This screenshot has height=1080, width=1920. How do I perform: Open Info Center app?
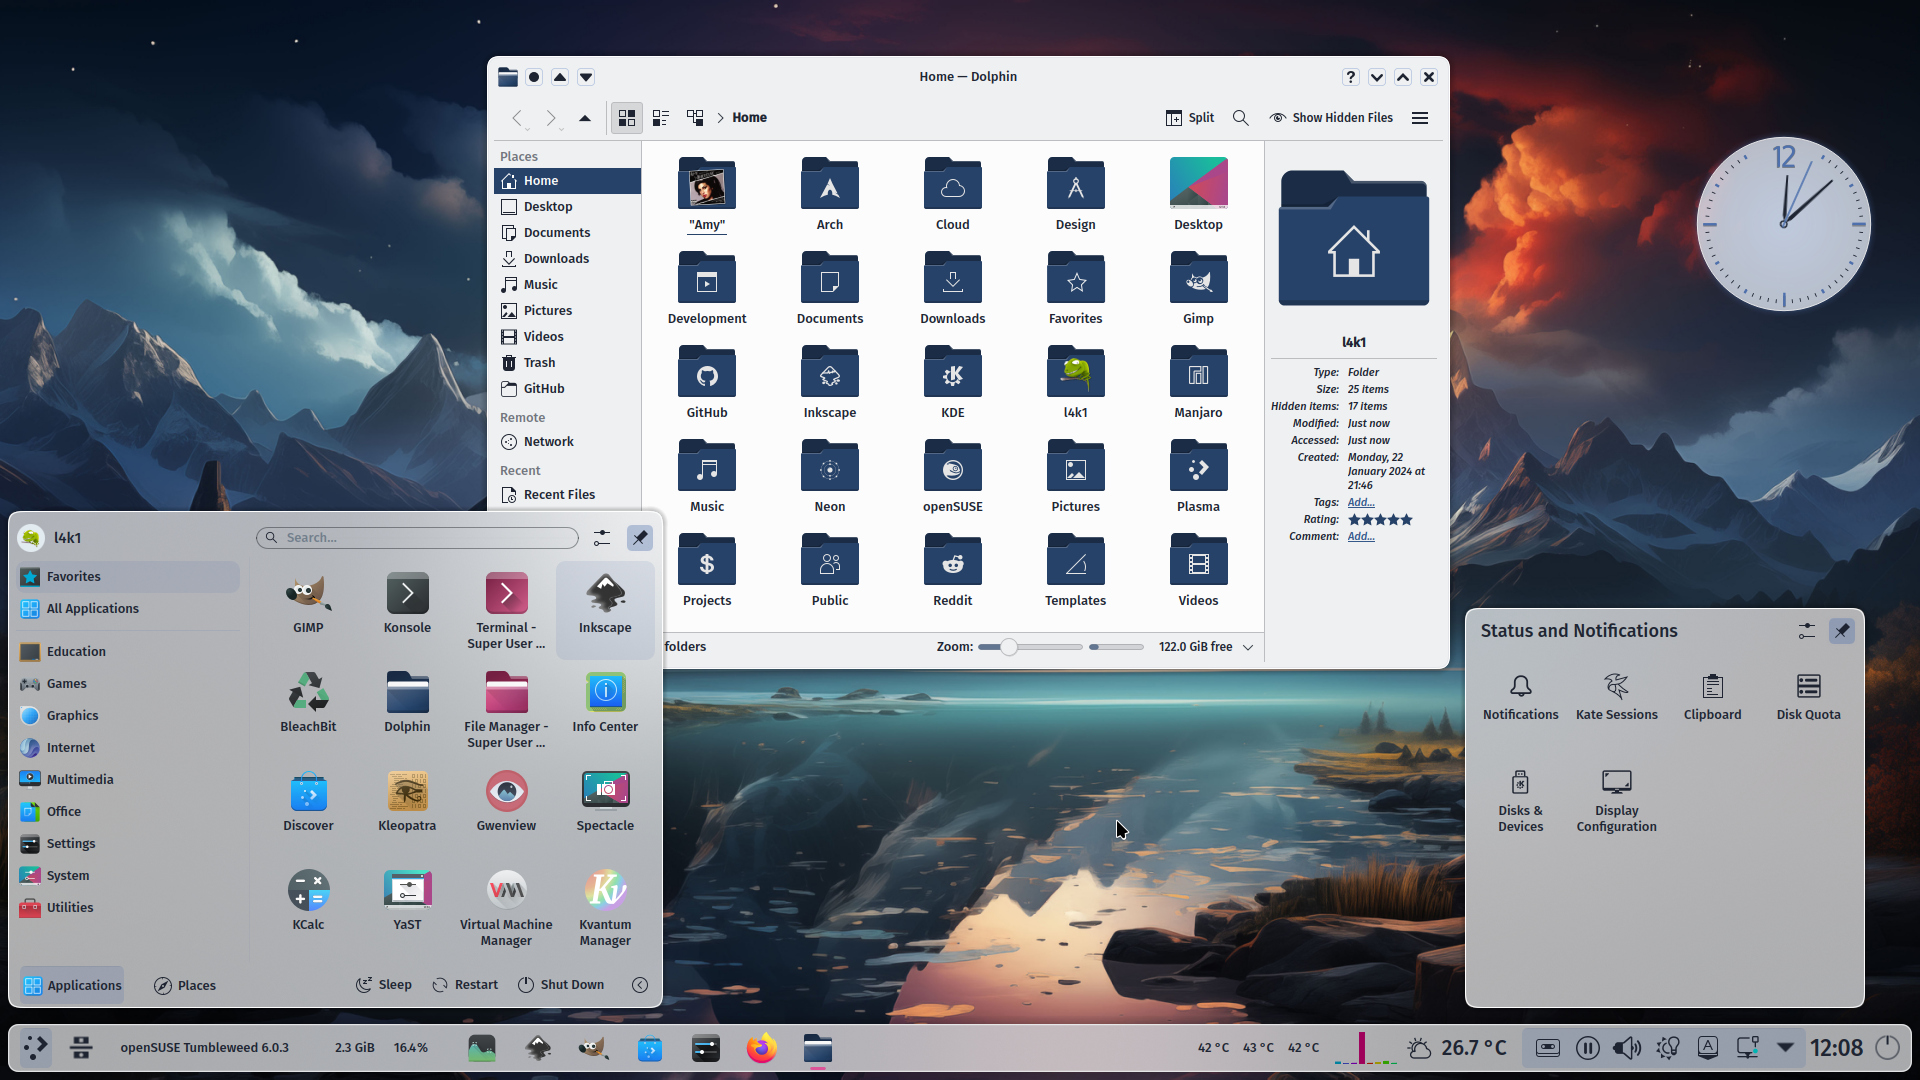605,703
